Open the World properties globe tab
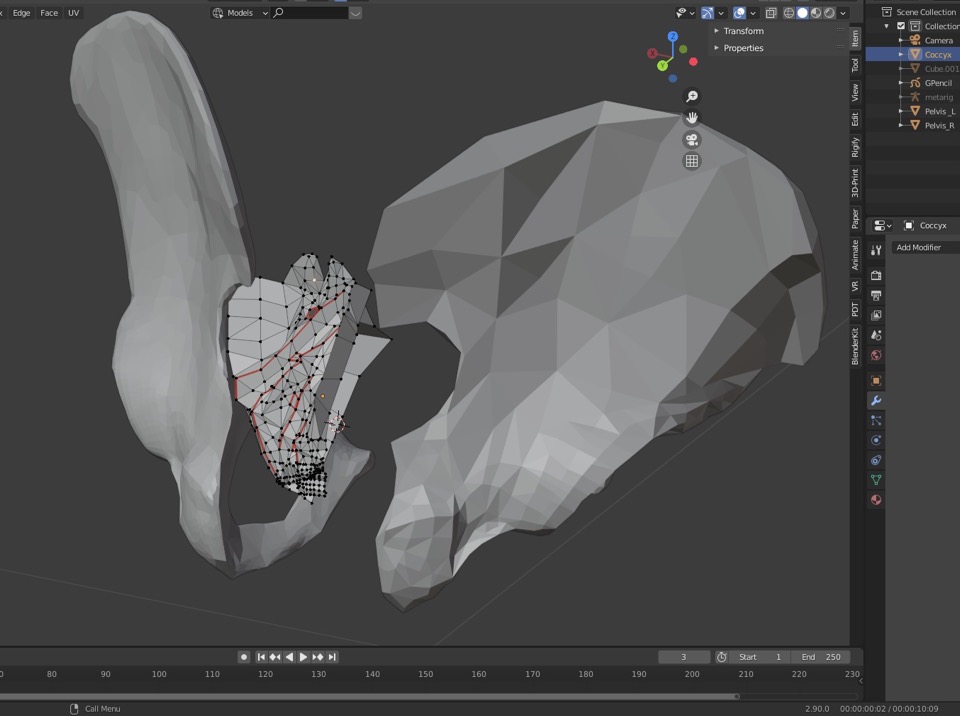960x716 pixels. (876, 355)
